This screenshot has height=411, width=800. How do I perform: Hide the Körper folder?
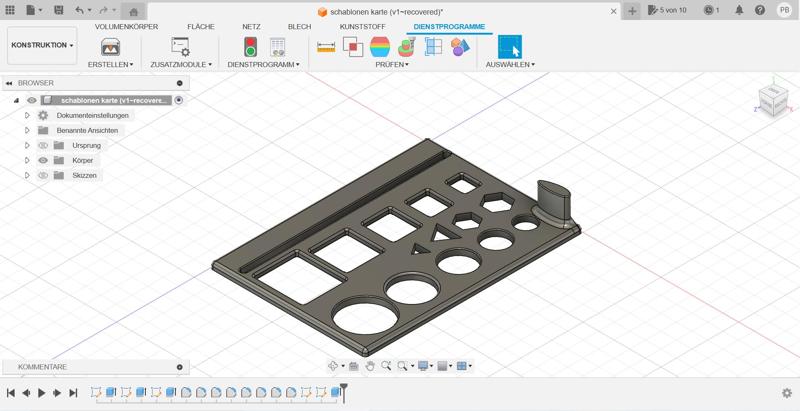click(x=43, y=160)
